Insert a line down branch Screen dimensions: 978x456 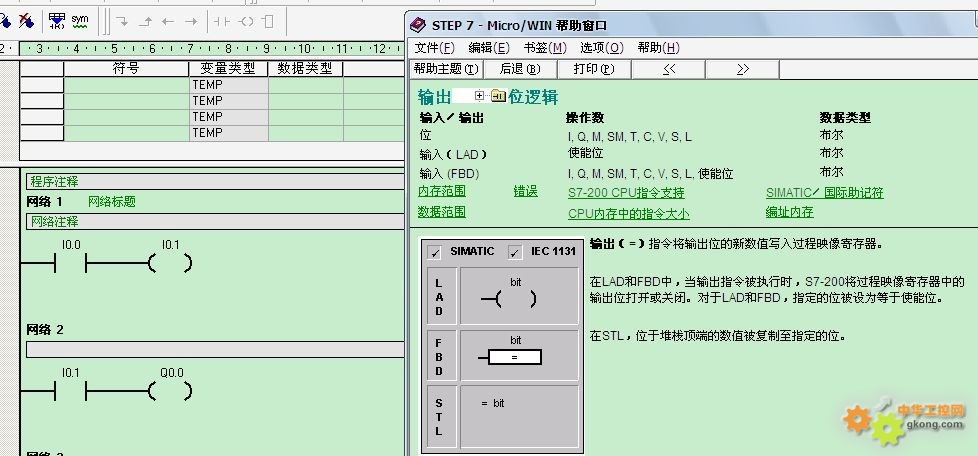coord(122,22)
